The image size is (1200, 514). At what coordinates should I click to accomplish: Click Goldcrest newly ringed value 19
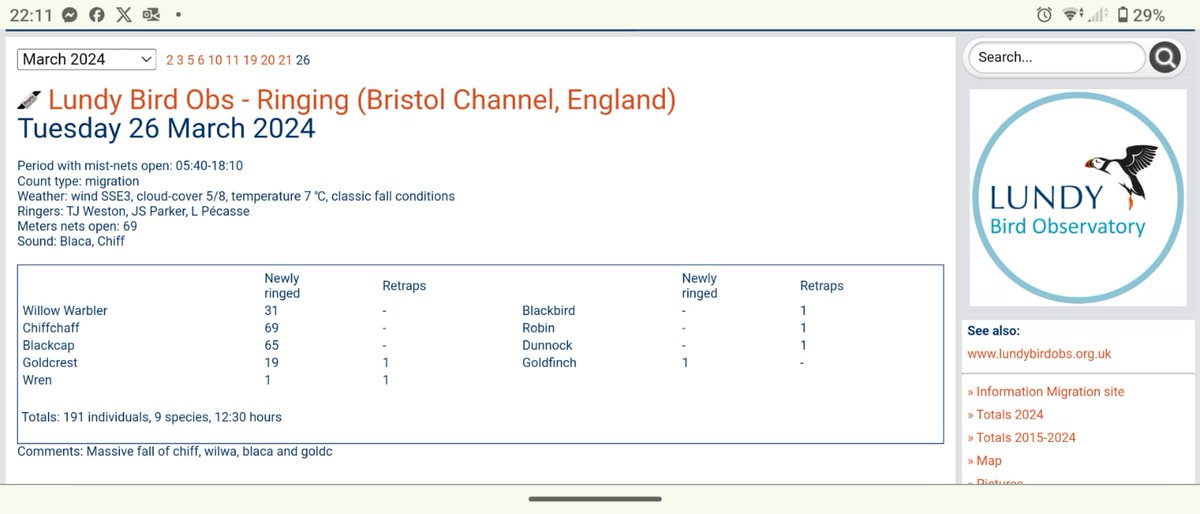coord(271,363)
